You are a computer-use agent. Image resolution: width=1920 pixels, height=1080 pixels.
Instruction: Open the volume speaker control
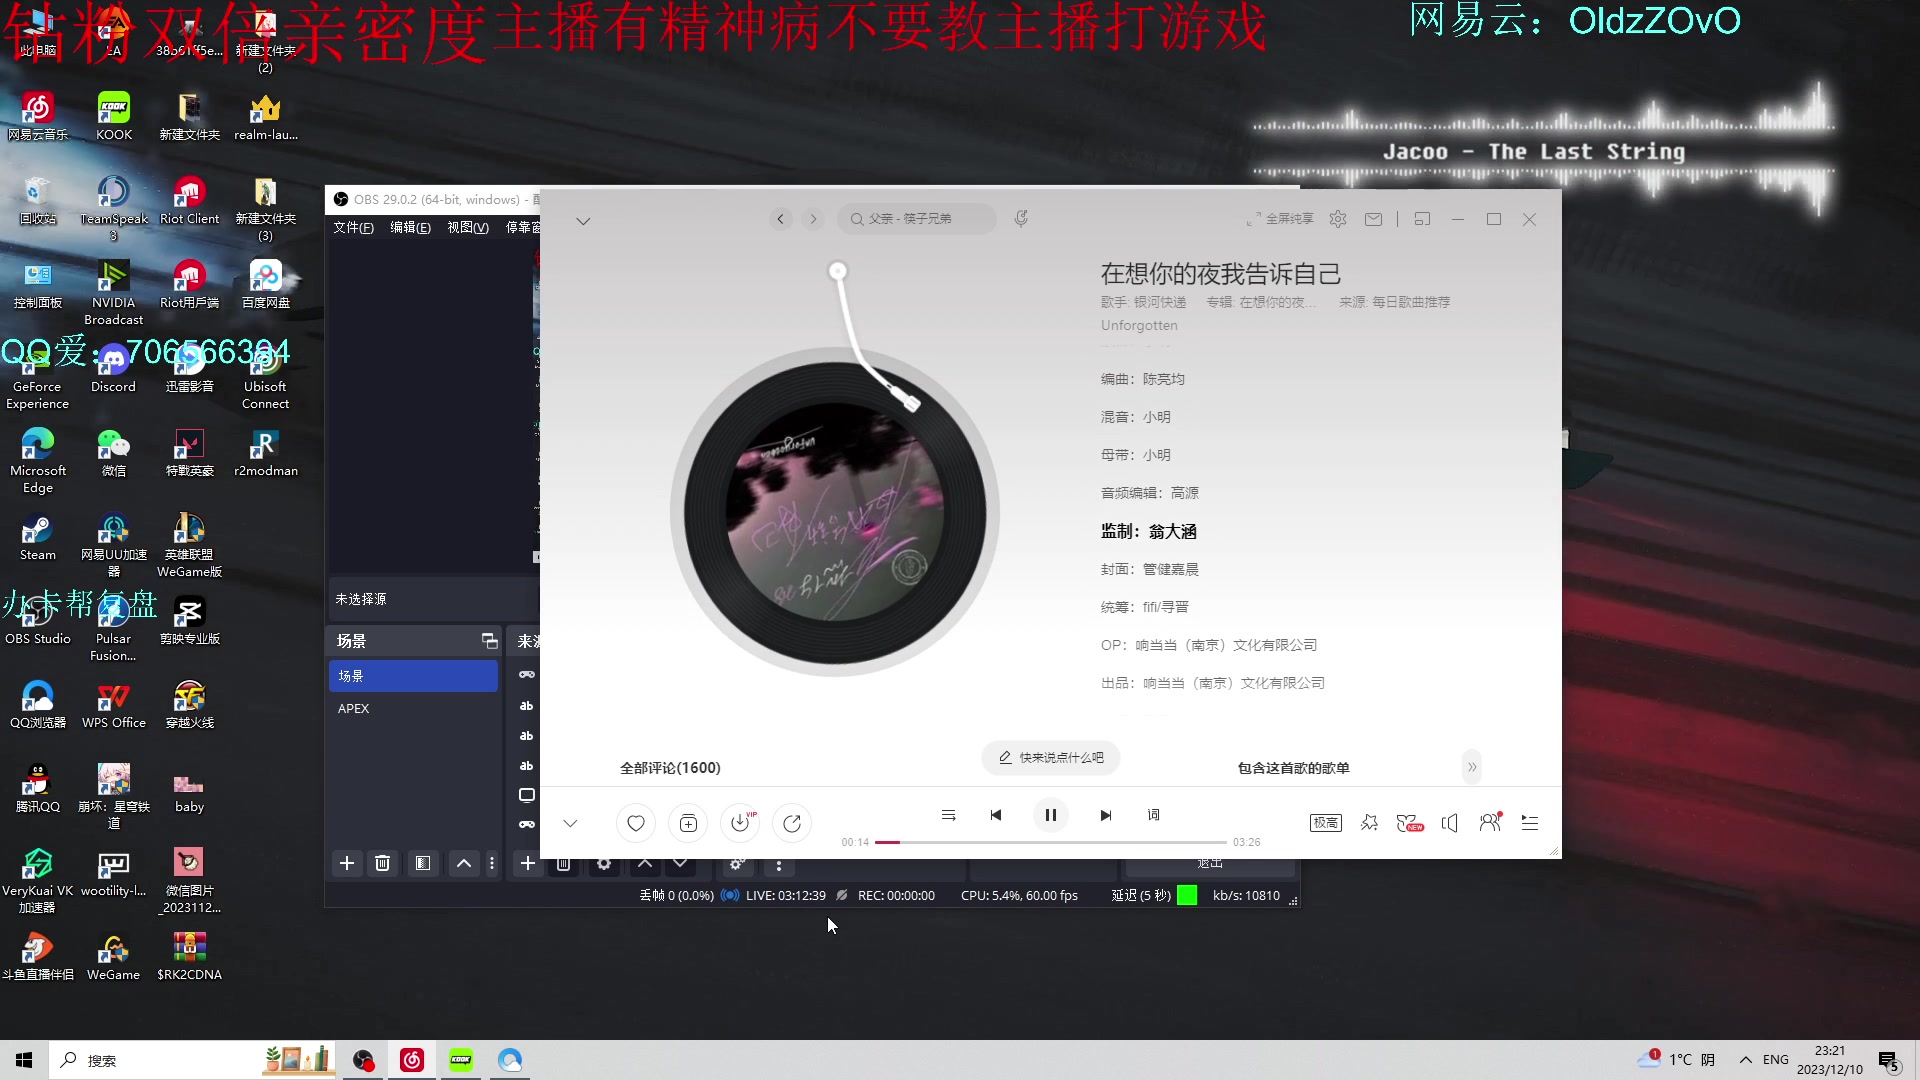click(1449, 822)
